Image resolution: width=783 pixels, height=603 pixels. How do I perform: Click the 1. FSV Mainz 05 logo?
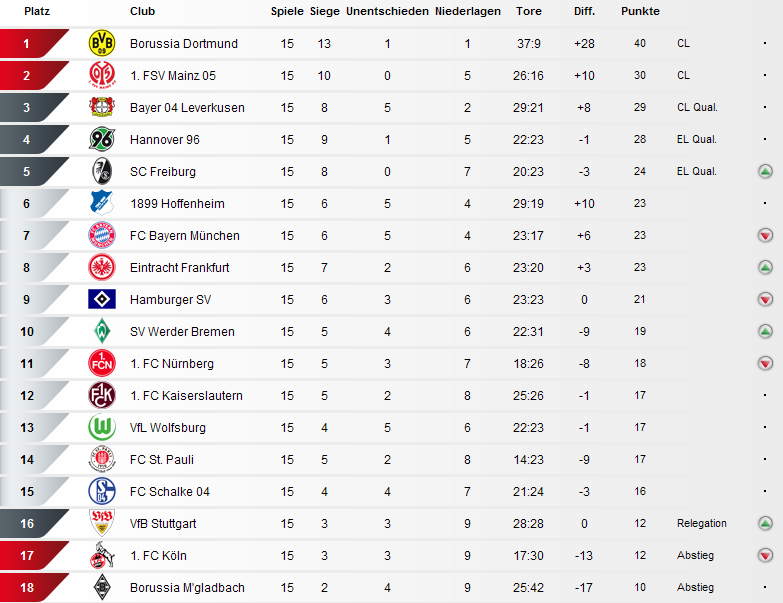click(102, 75)
